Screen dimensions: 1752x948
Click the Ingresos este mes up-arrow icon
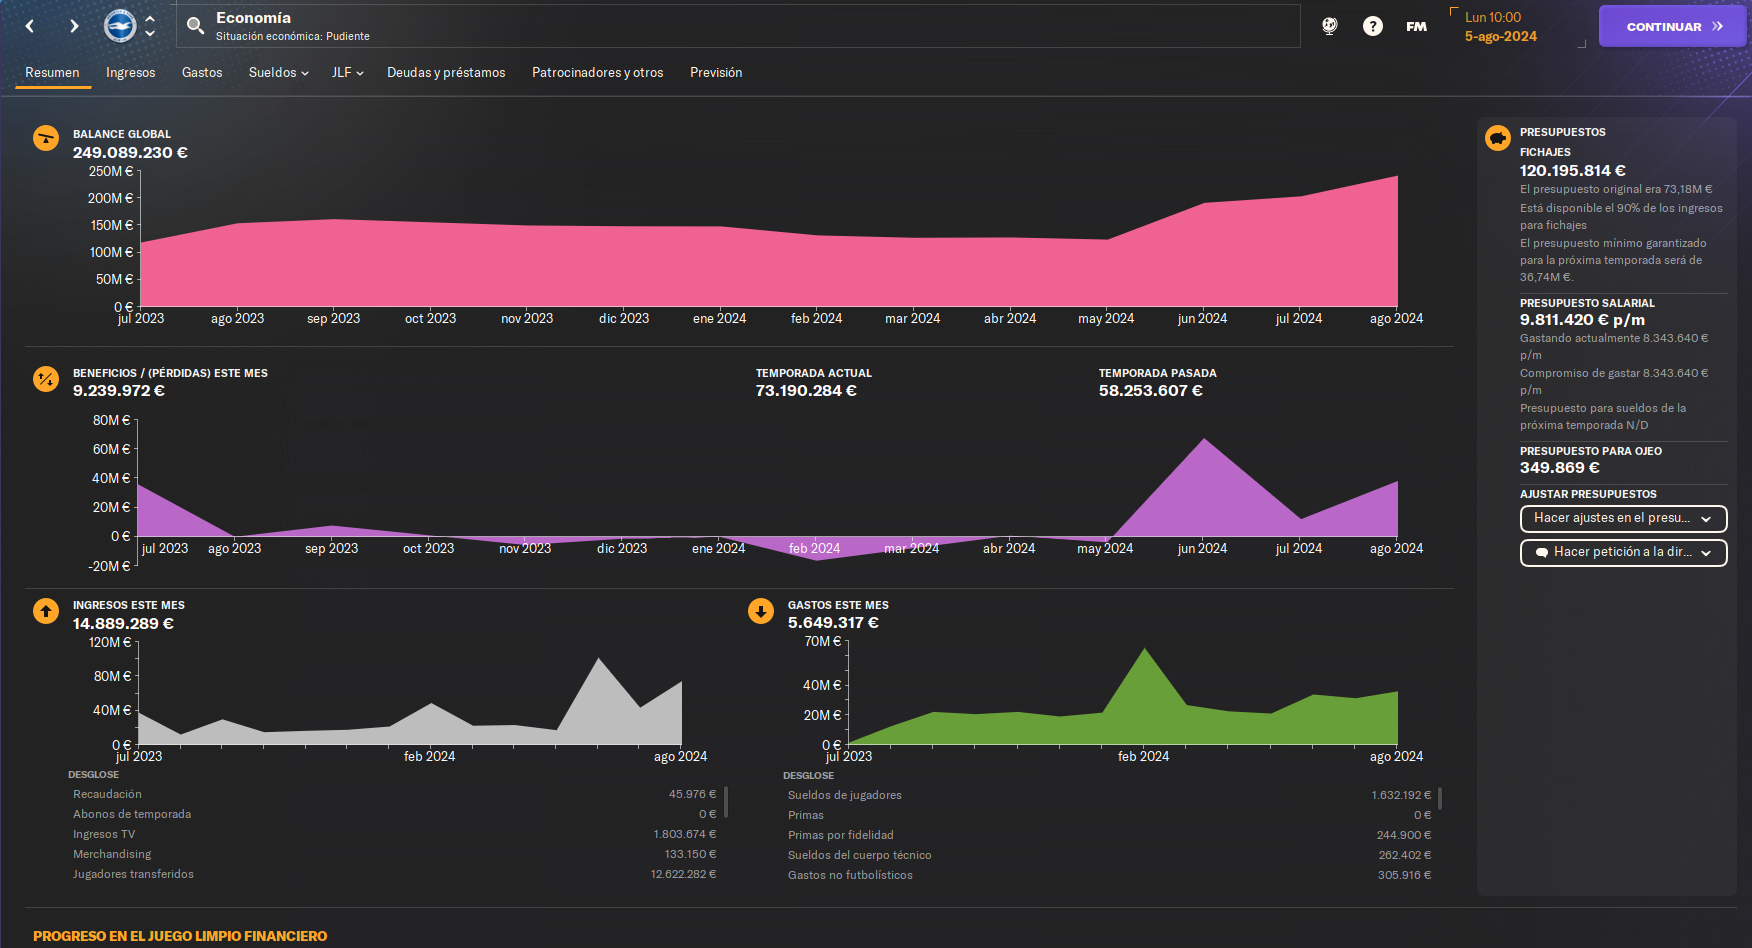coord(46,610)
